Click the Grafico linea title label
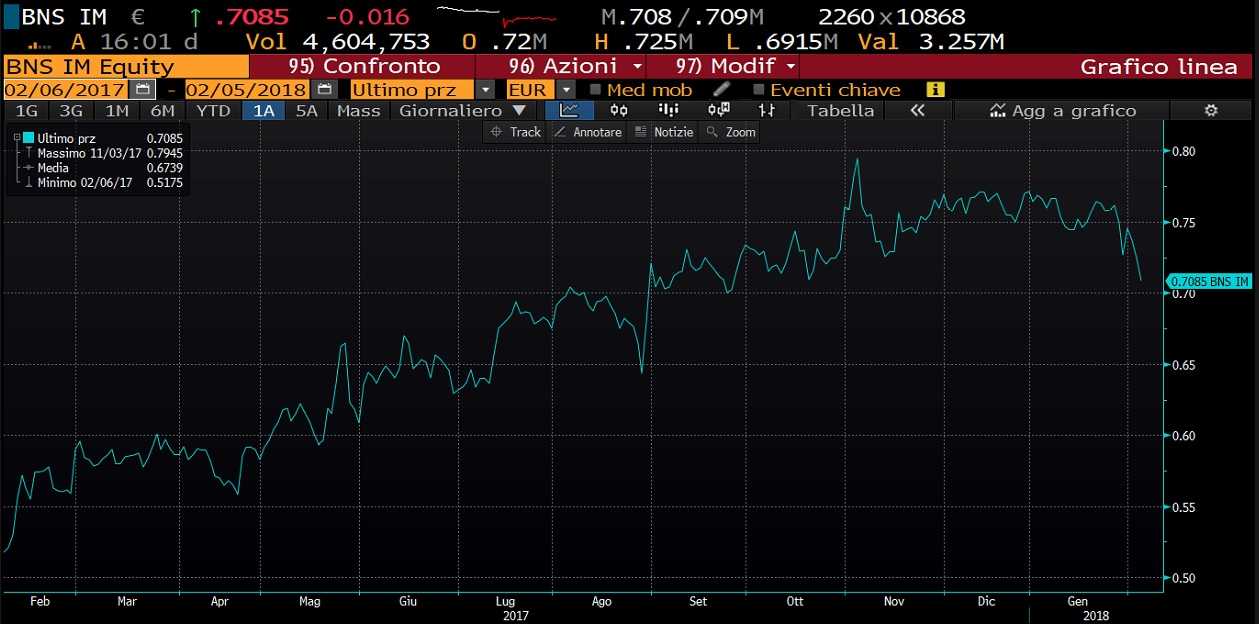The width and height of the screenshot is (1259, 624). pyautogui.click(x=1158, y=67)
